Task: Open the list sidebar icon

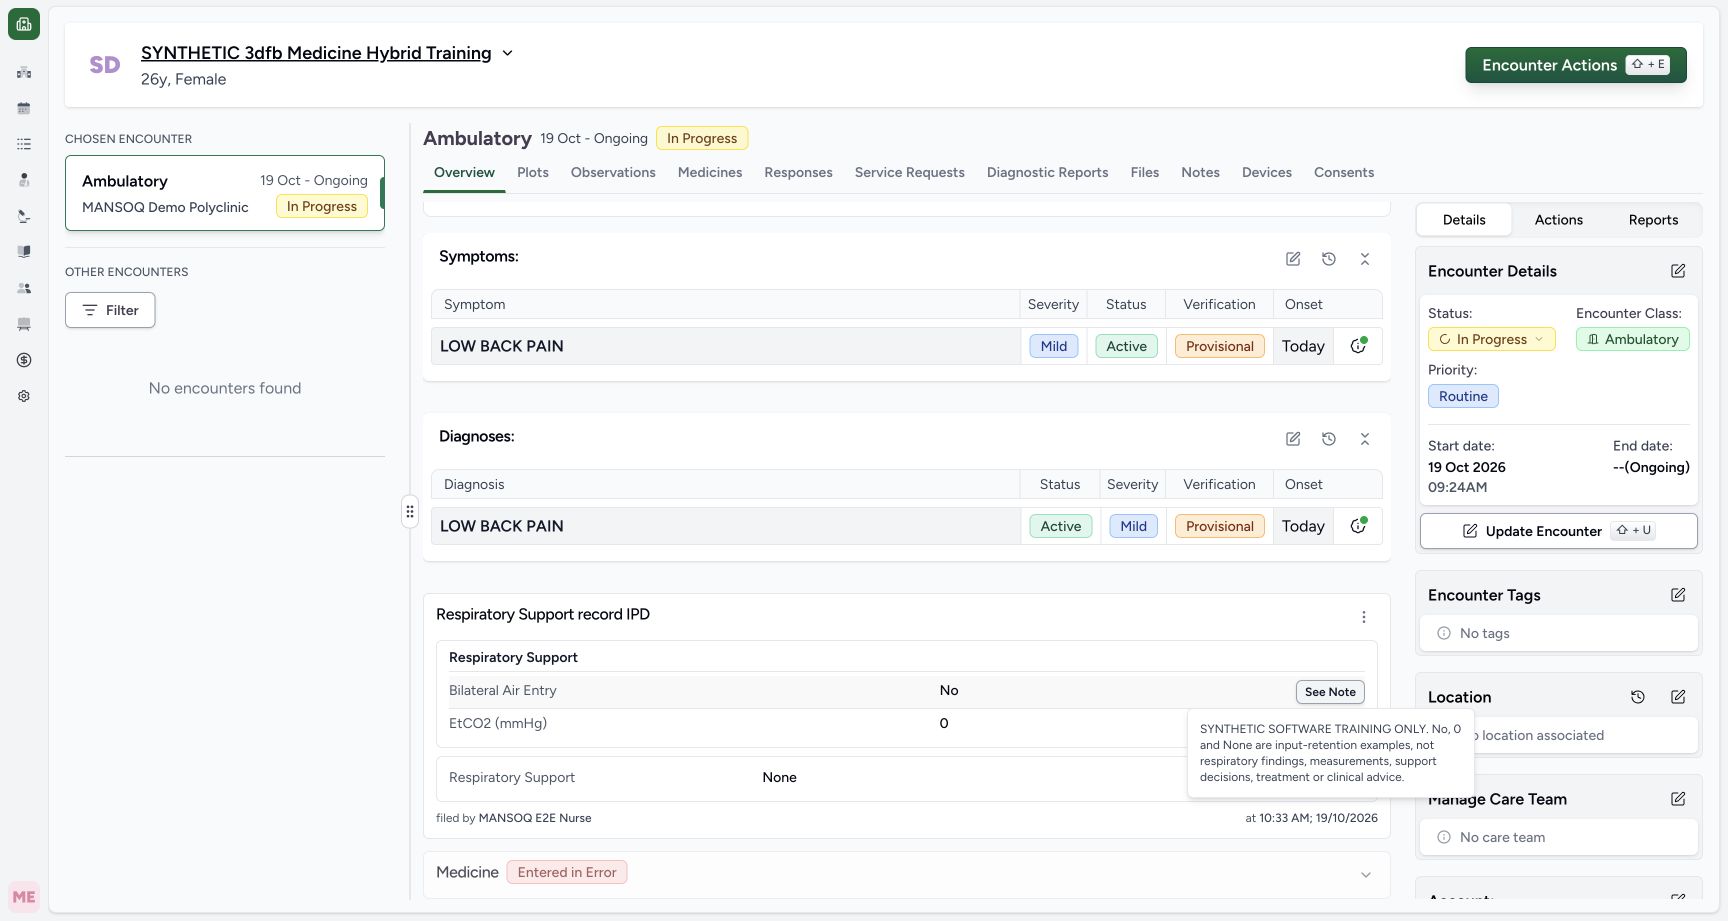Action: 24,144
